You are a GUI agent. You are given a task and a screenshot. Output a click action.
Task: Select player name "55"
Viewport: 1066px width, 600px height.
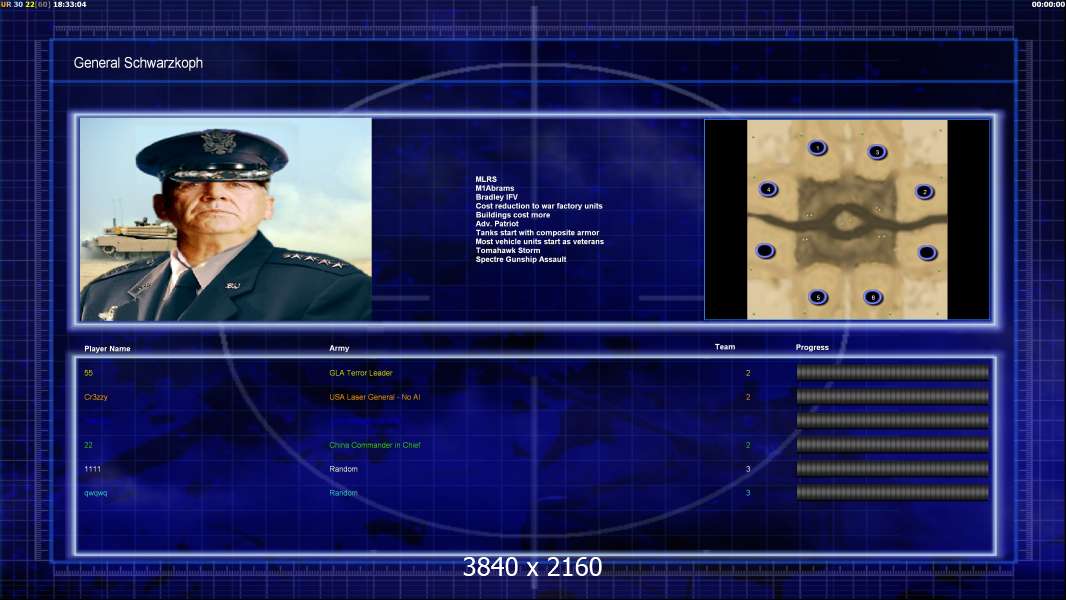click(88, 373)
